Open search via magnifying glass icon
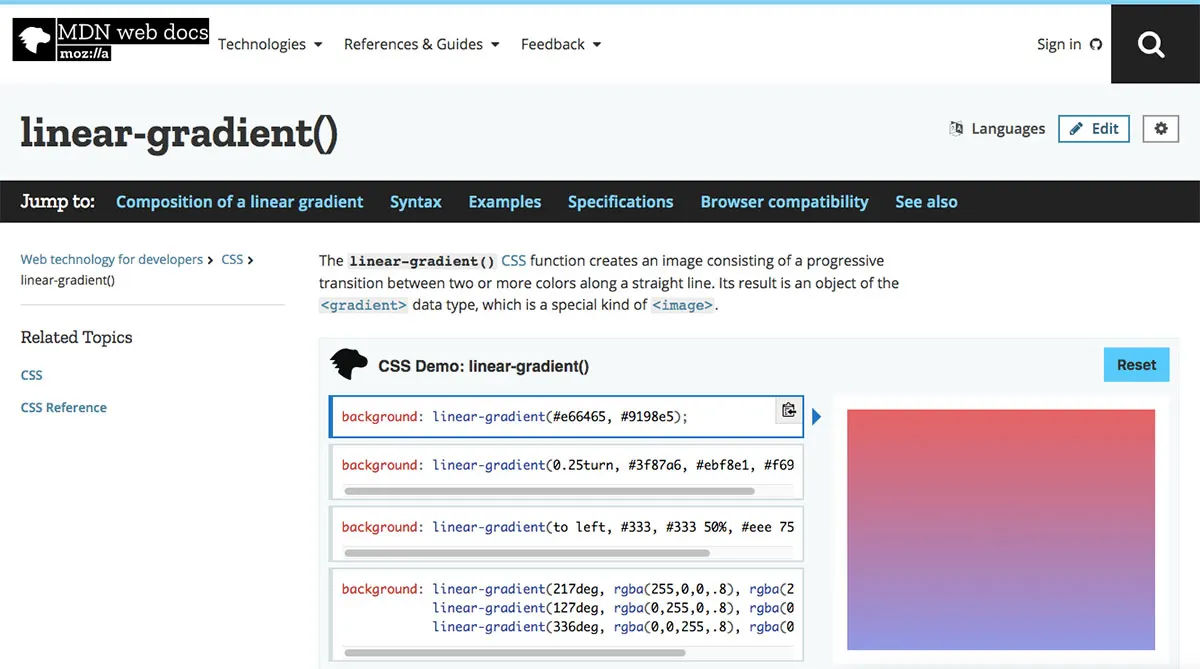The width and height of the screenshot is (1200, 669). [x=1151, y=45]
